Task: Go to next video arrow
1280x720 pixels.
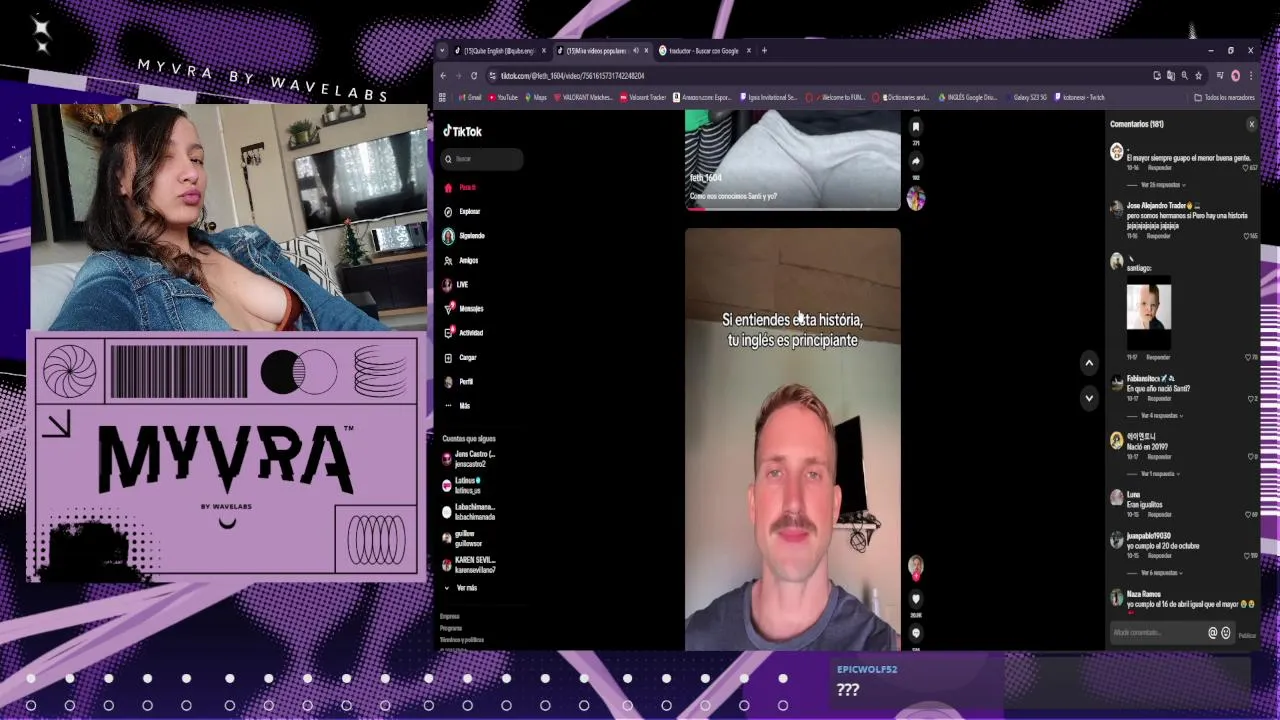Action: [1089, 398]
